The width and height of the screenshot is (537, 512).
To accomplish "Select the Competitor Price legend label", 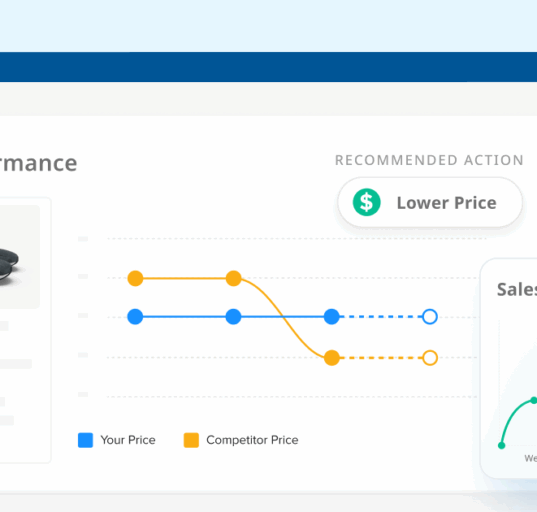I will point(252,440).
